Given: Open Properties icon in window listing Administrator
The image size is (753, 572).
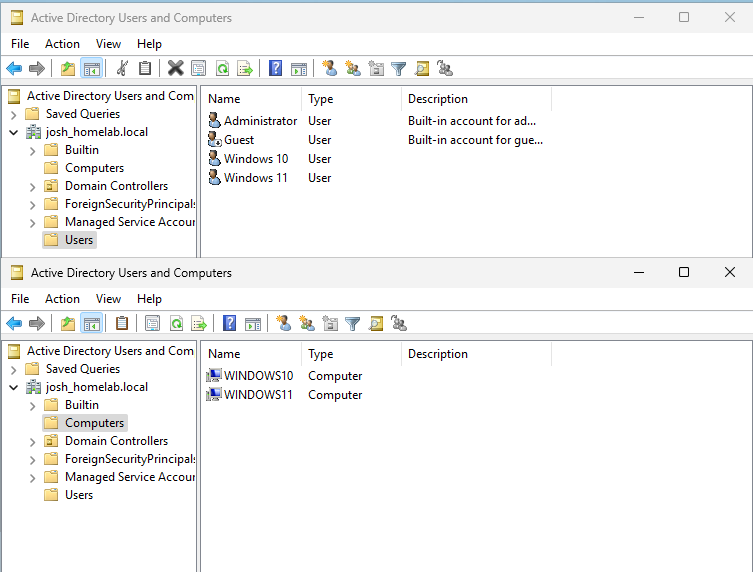Looking at the screenshot, I should click(198, 69).
